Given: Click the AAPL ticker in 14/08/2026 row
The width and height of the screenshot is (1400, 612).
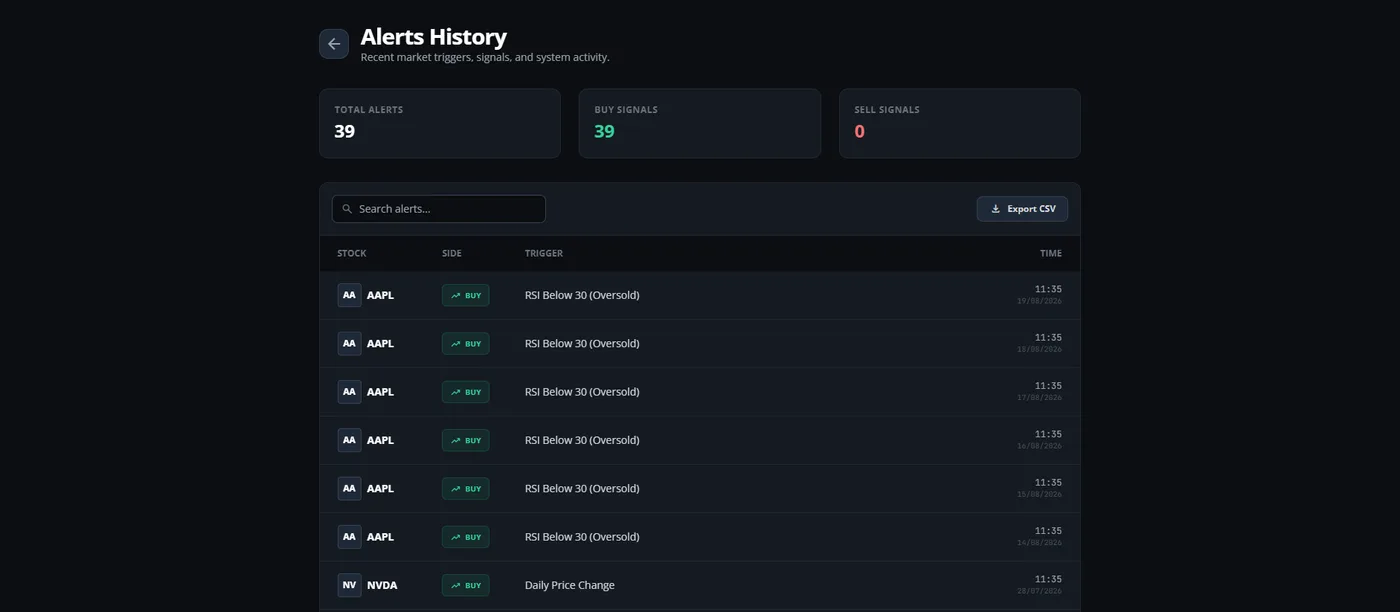Looking at the screenshot, I should [380, 537].
